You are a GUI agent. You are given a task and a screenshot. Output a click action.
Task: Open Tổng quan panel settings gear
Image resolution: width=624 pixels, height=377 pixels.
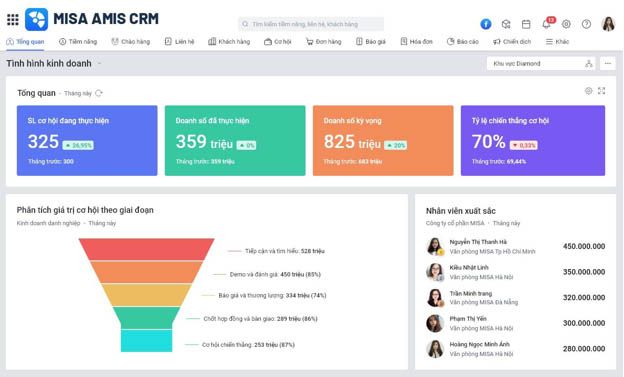click(588, 91)
